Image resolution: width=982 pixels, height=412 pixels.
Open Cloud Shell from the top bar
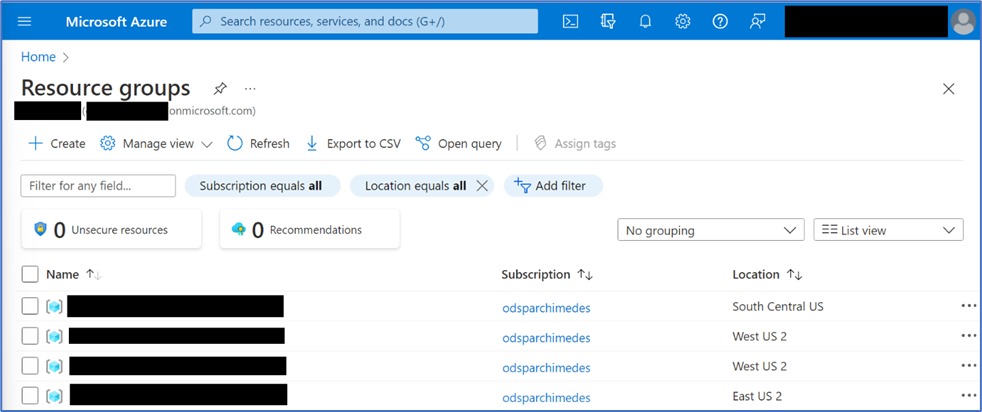[x=570, y=21]
